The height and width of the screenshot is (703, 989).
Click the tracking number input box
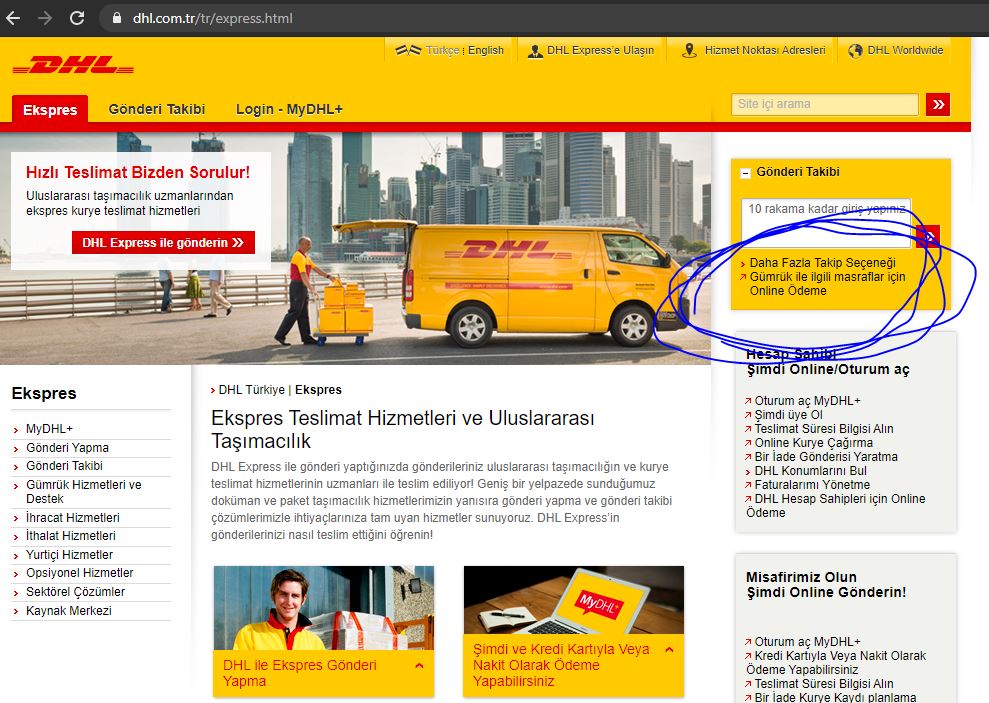coord(826,223)
